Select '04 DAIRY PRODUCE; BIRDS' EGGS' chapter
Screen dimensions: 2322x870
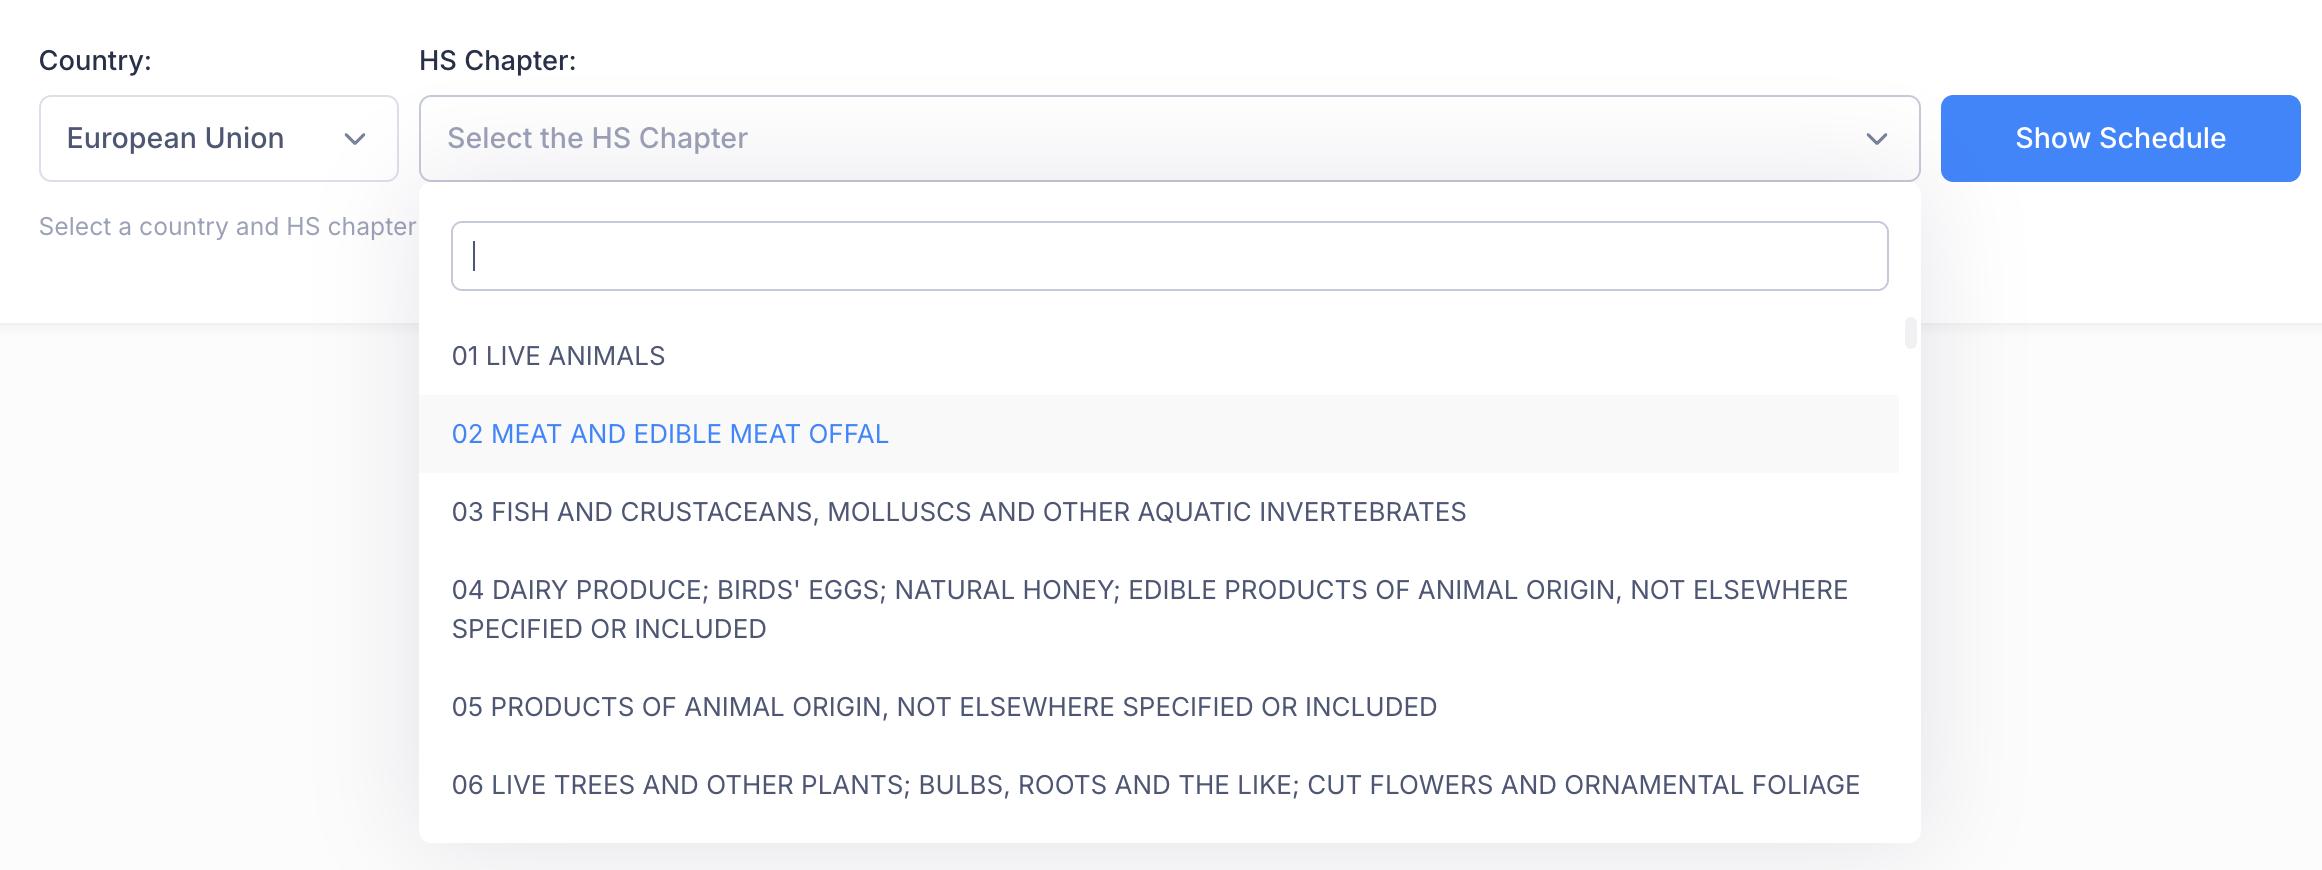1149,590
